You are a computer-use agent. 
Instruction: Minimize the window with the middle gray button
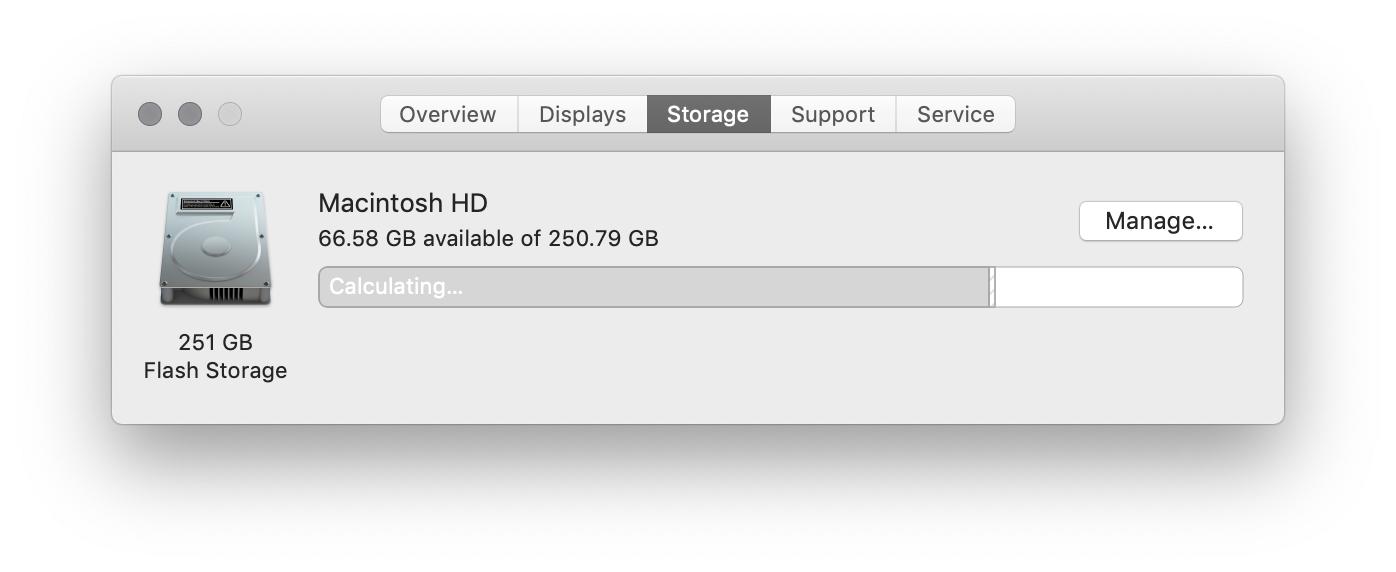click(x=190, y=114)
